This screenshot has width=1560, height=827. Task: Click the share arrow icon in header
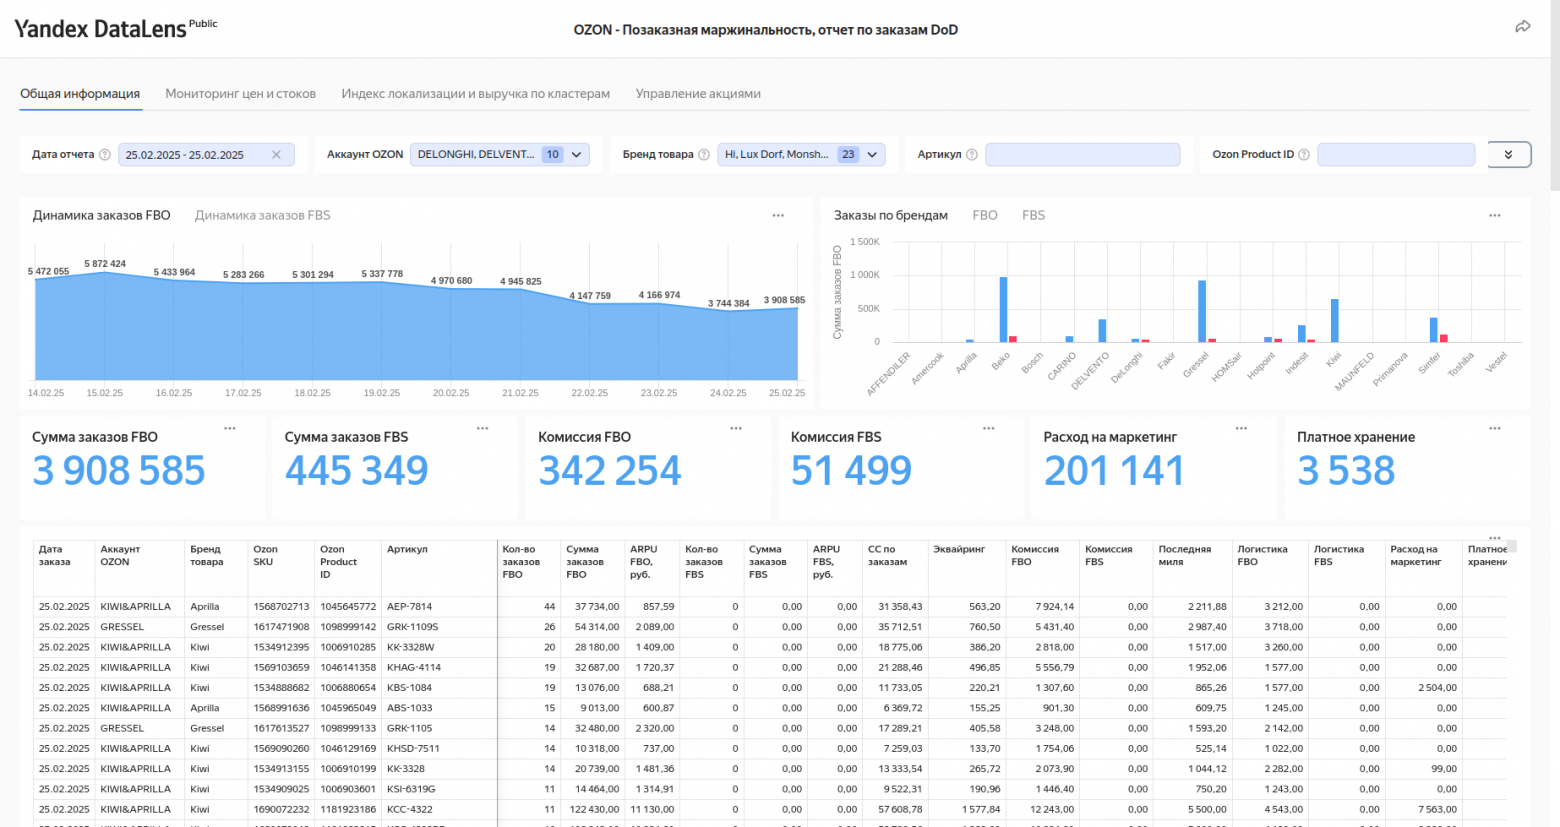[x=1522, y=27]
